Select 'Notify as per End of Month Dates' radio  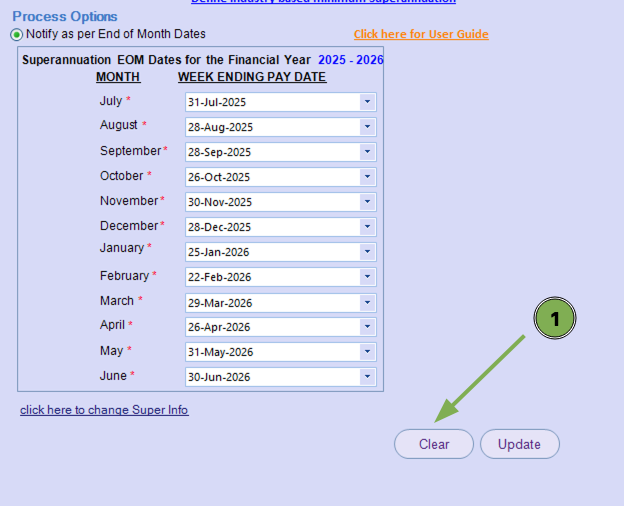tap(17, 35)
